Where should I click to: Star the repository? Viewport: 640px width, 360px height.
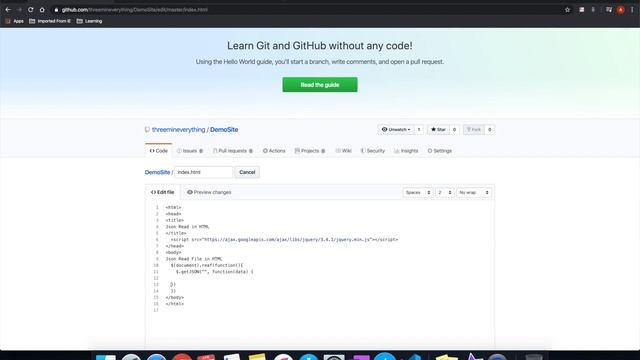click(x=438, y=130)
